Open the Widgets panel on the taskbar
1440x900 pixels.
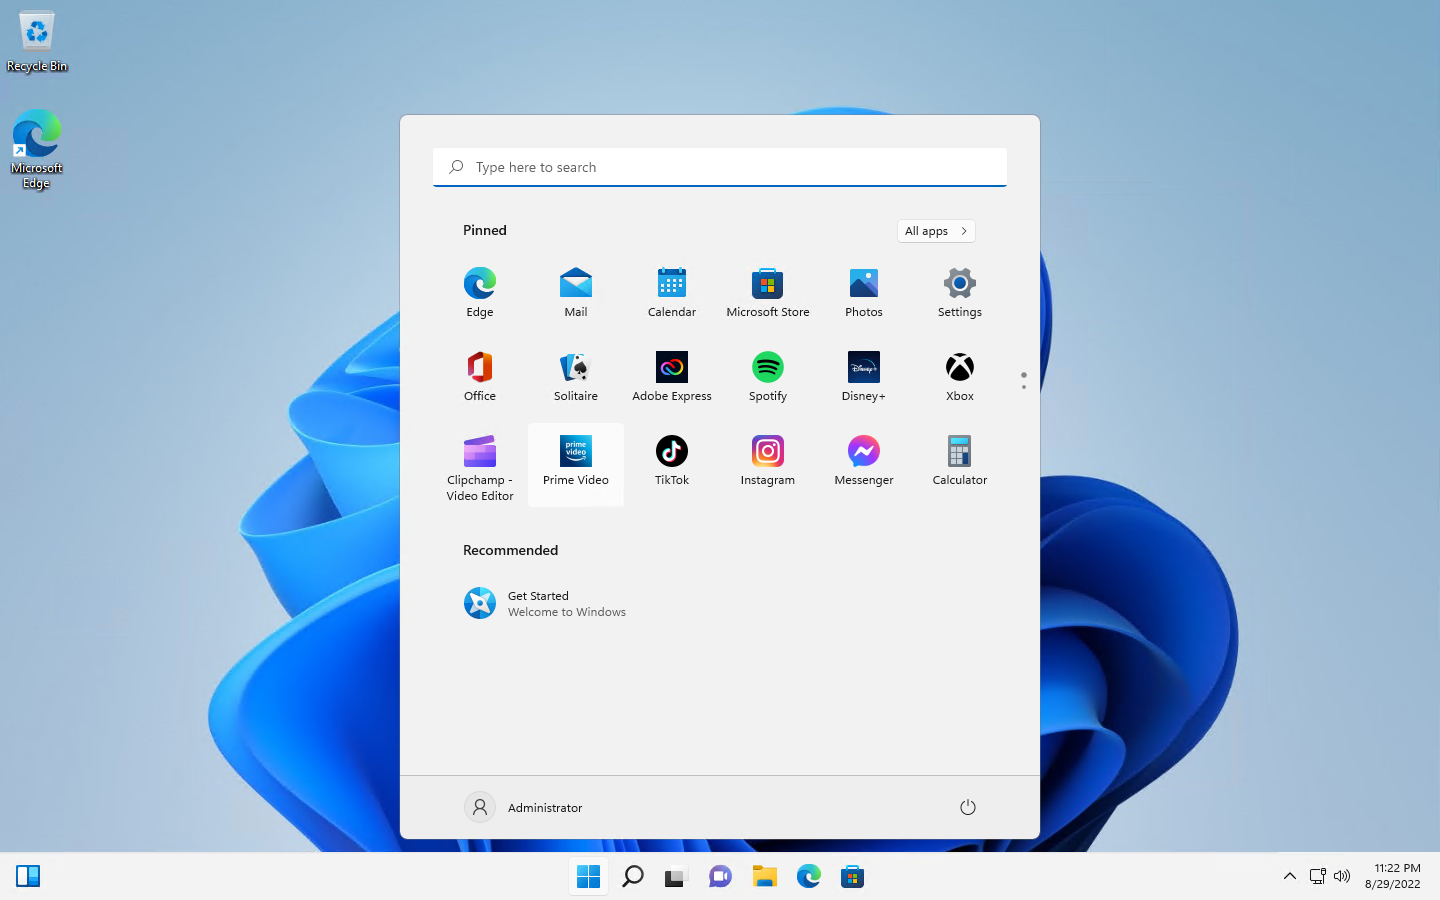click(28, 877)
